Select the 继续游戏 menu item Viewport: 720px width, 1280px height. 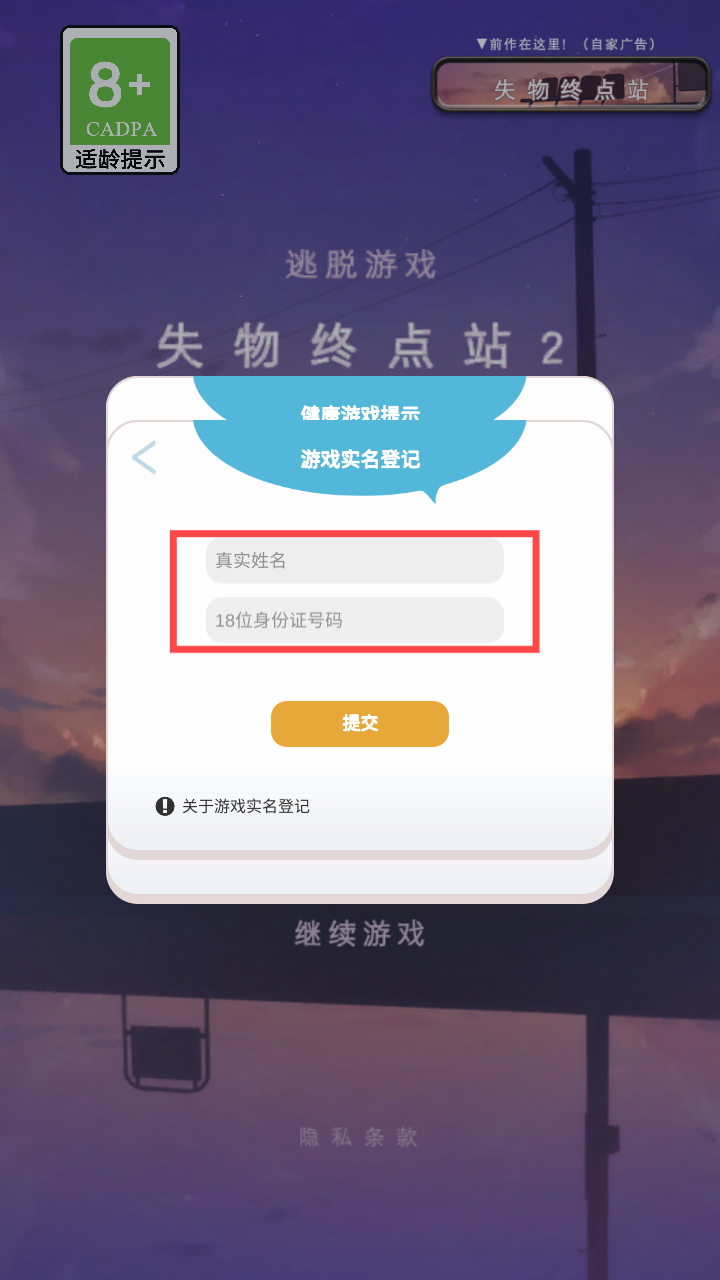pos(360,934)
